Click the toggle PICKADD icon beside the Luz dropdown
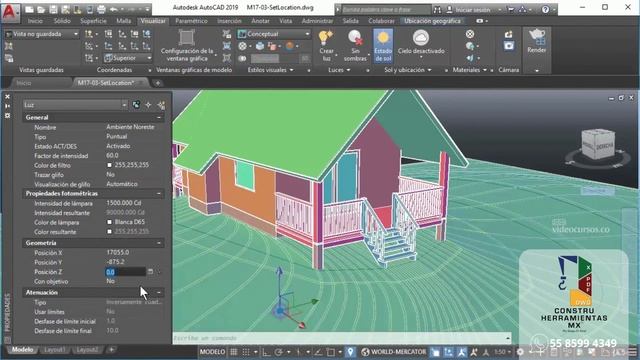 pyautogui.click(x=136, y=105)
